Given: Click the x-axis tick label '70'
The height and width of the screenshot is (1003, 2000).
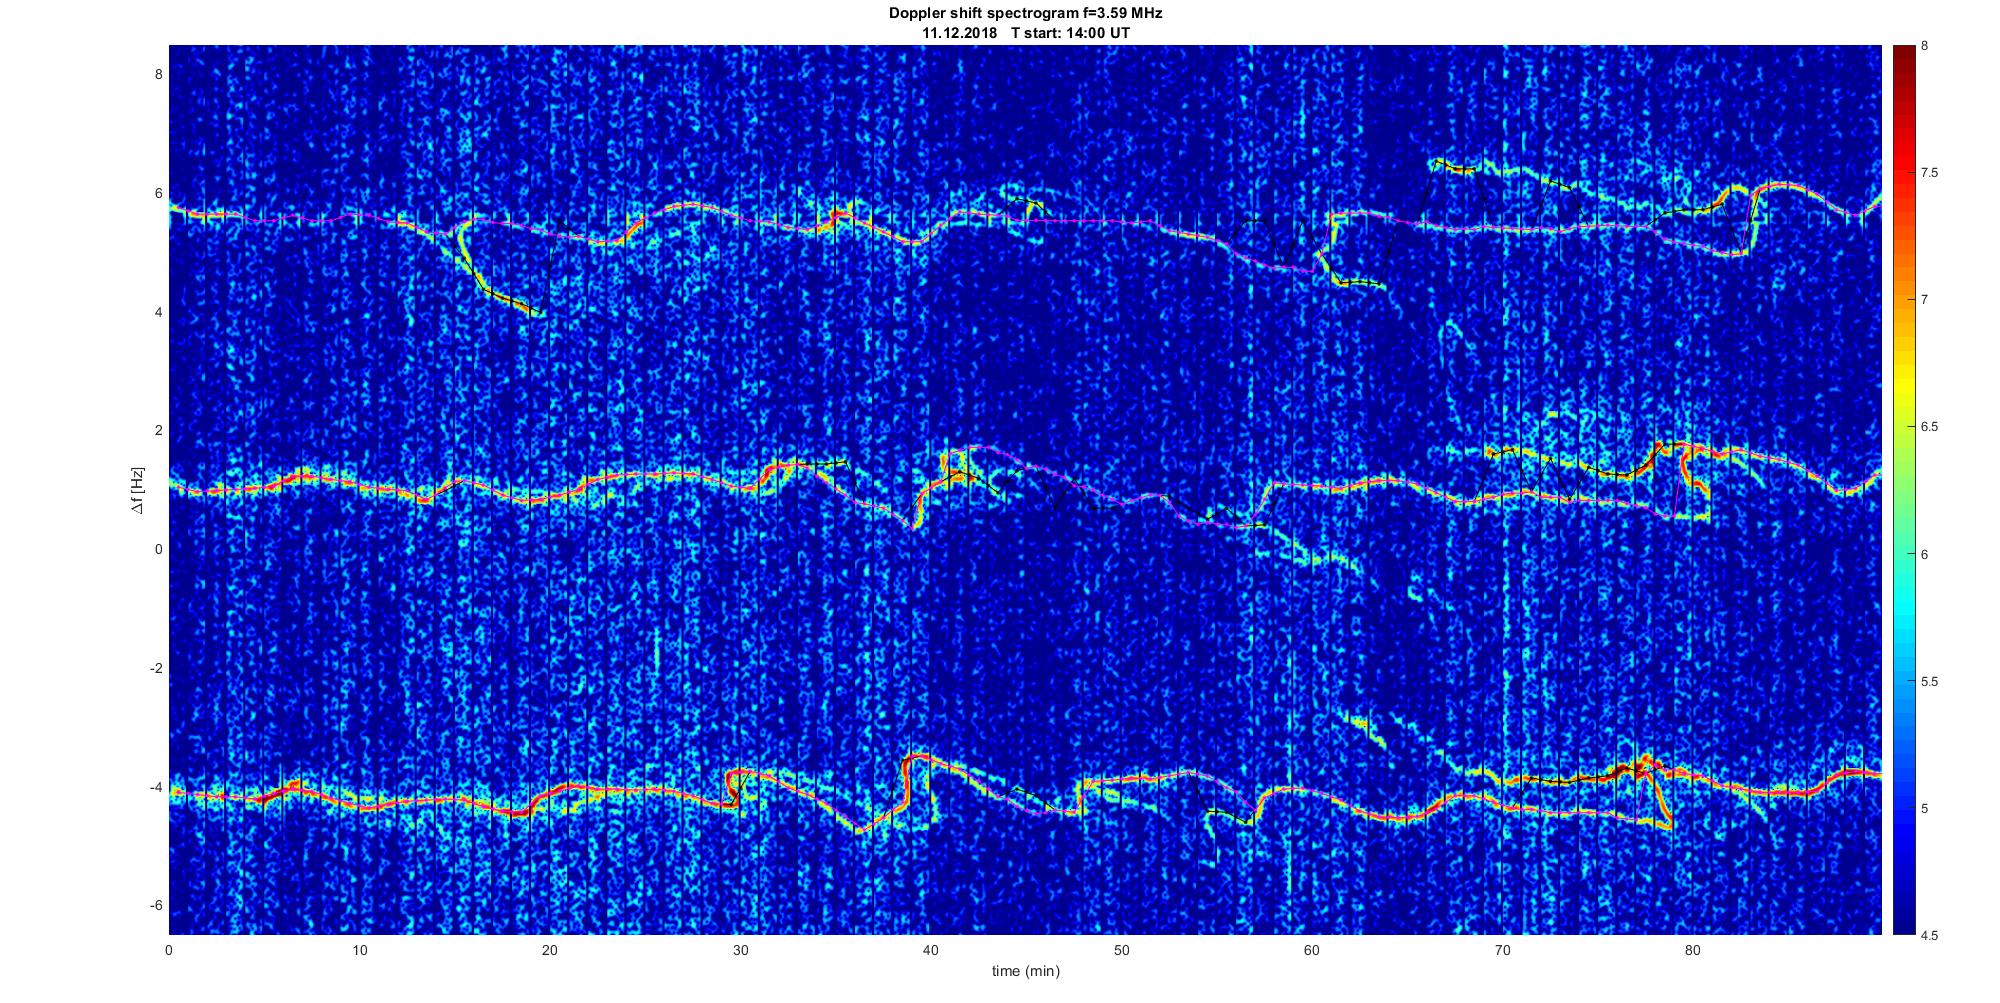Looking at the screenshot, I should (x=1503, y=950).
